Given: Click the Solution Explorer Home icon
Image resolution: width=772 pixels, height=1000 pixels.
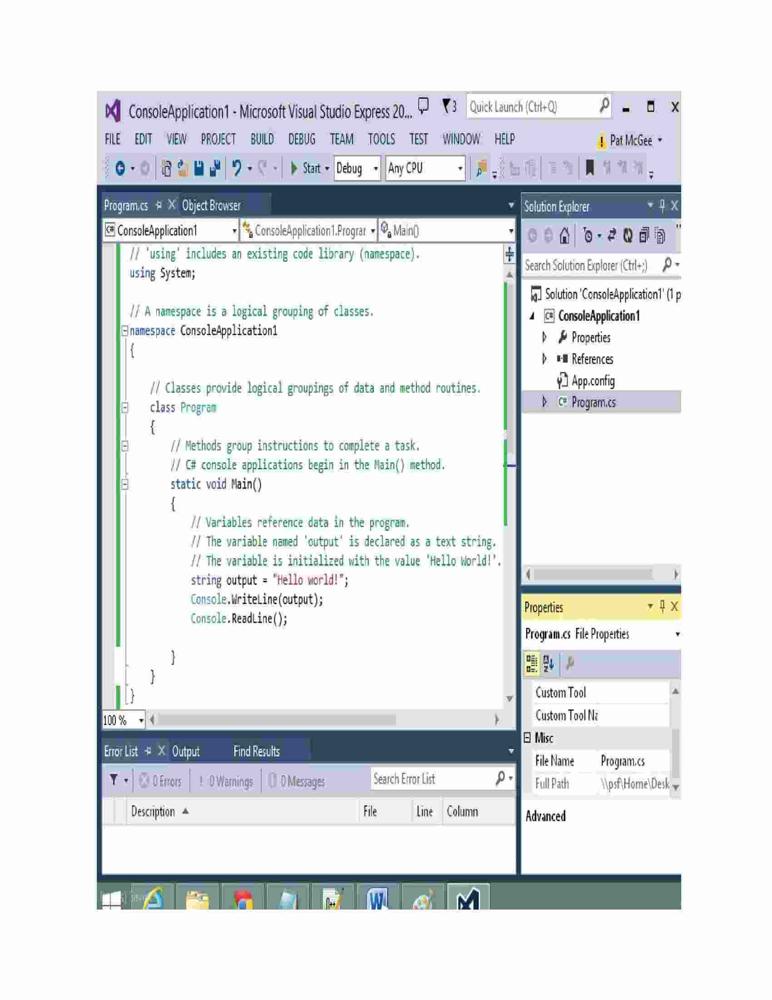Looking at the screenshot, I should tap(564, 236).
